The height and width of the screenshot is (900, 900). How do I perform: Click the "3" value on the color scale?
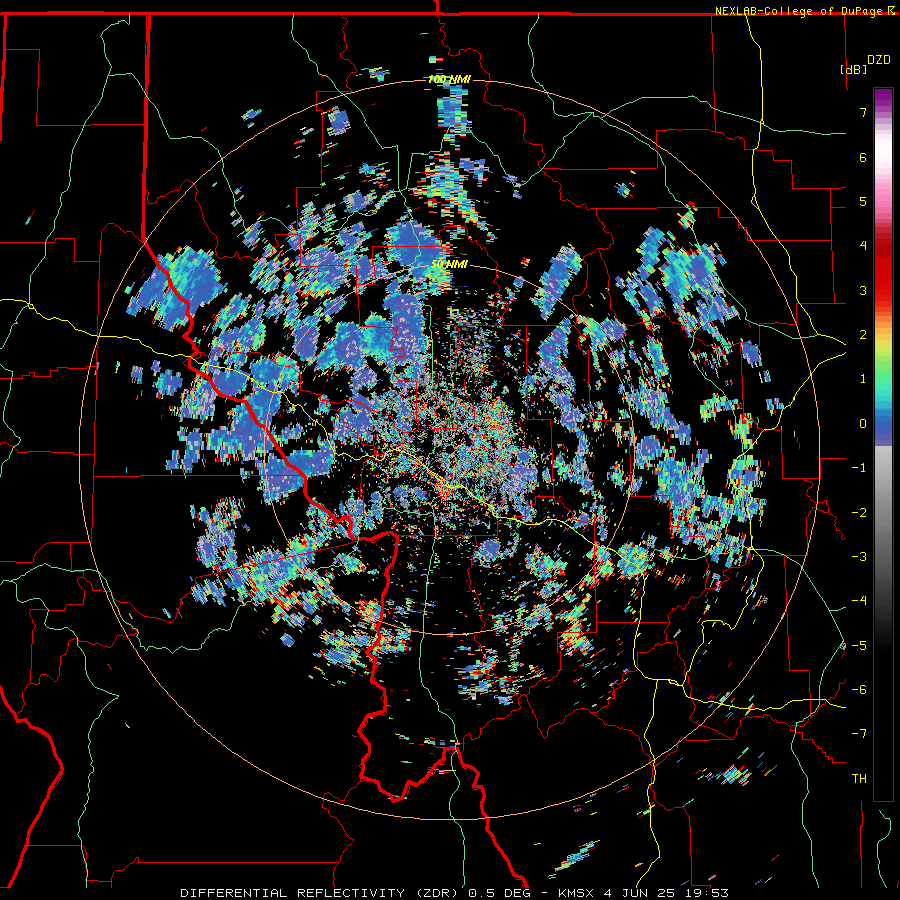tap(863, 290)
